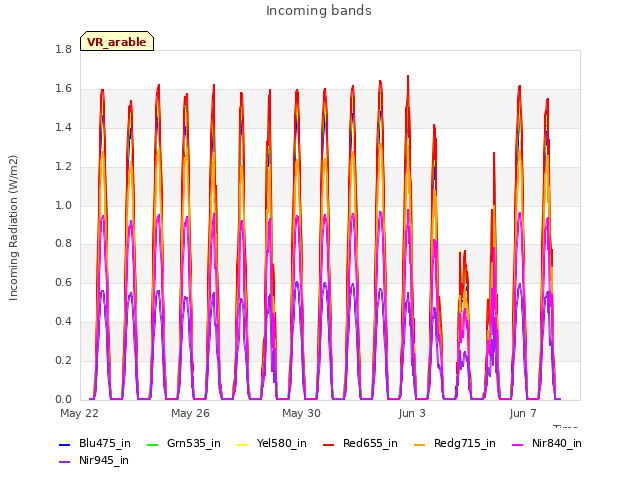640x480 pixels.
Task: Click the May 22 x-axis label
Action: click(79, 413)
